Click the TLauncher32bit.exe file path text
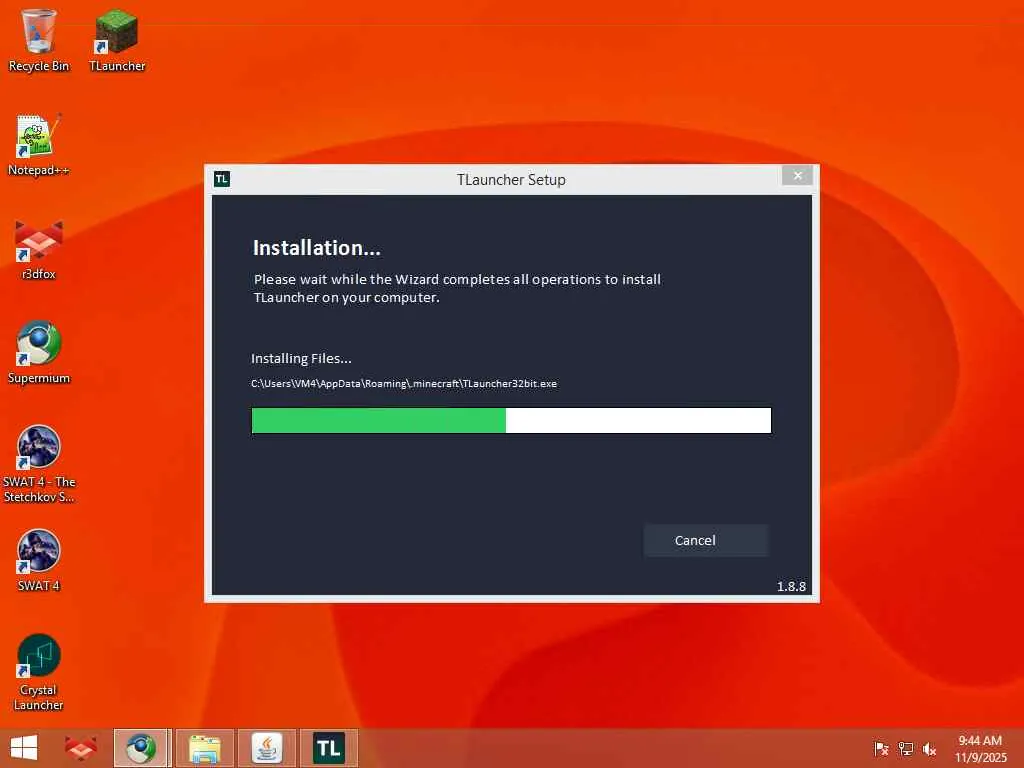The height and width of the screenshot is (768, 1024). [x=404, y=383]
